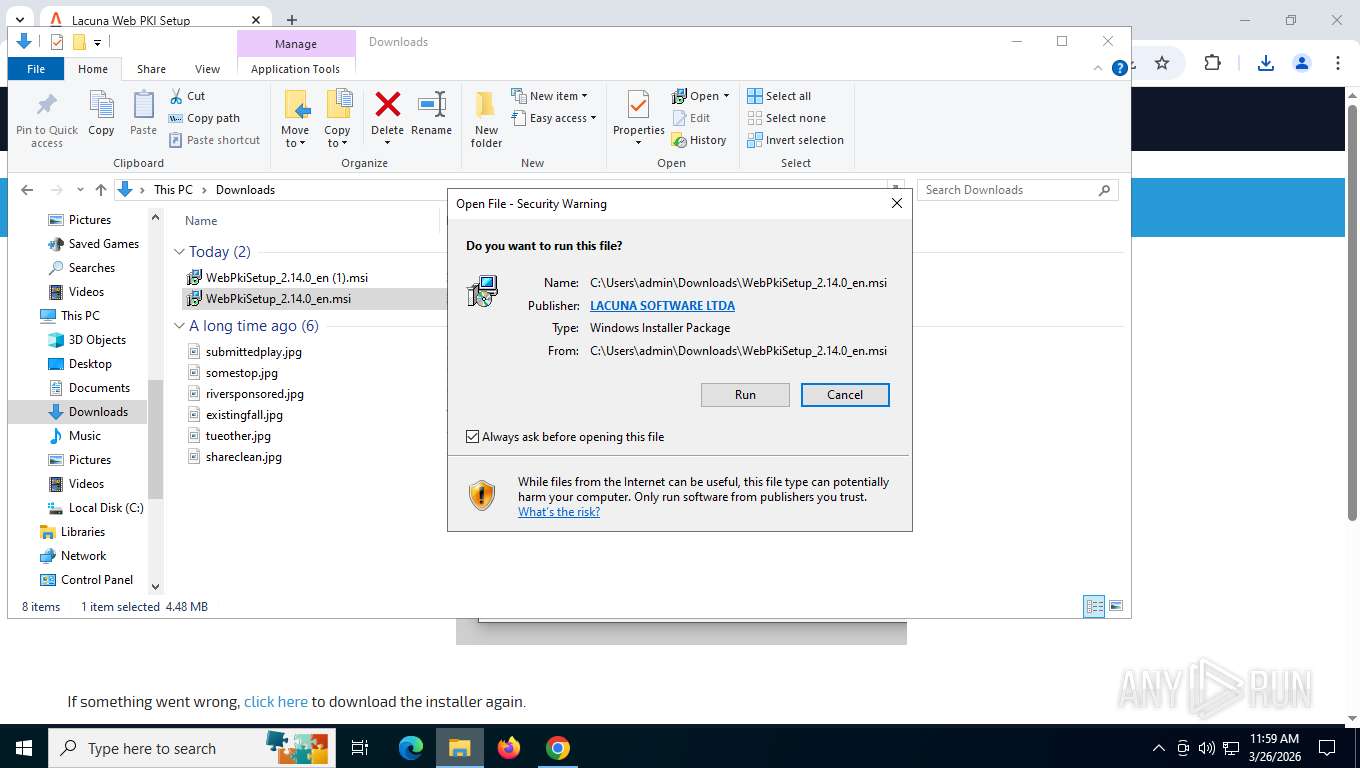Screen dimensions: 1360x768
Task: Open Documents in navigation pane
Action: (99, 388)
